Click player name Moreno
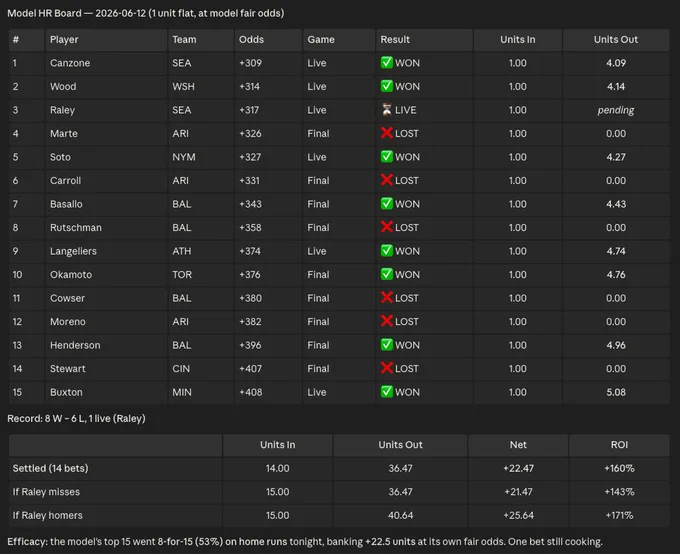This screenshot has height=554, width=680. click(68, 321)
